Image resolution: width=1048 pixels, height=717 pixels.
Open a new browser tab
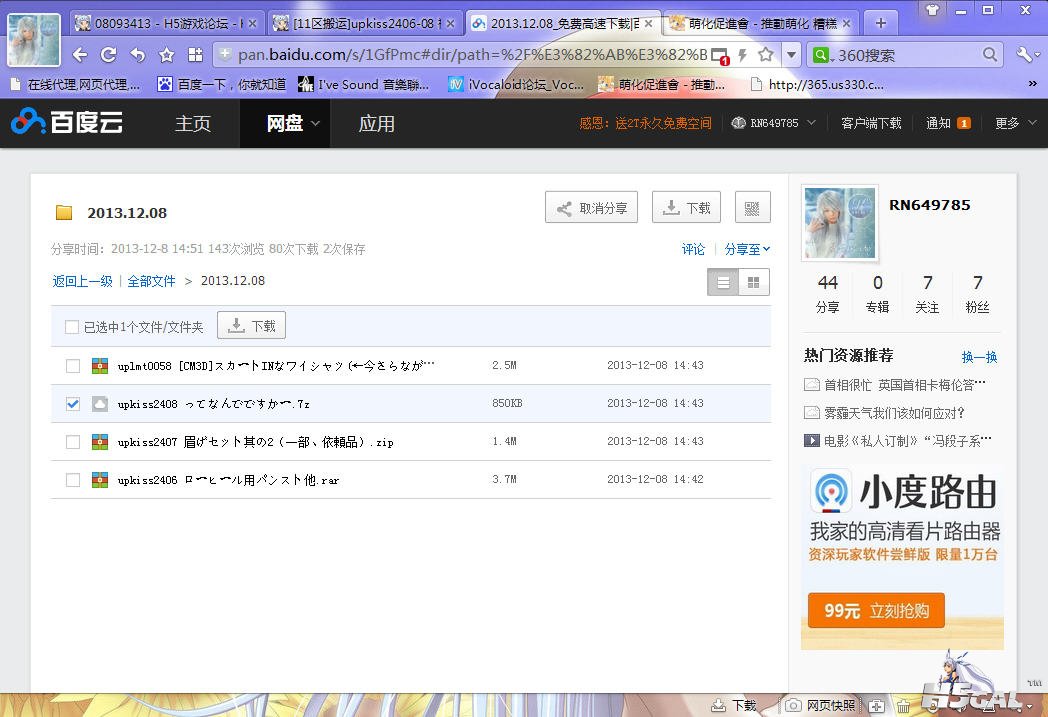[x=880, y=23]
